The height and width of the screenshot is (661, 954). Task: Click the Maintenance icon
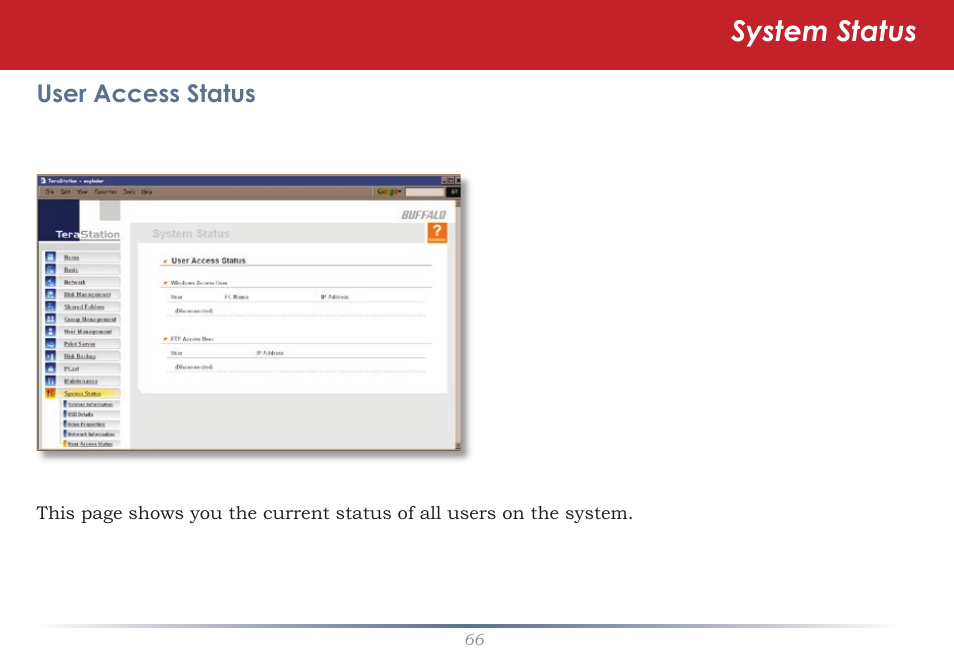point(50,381)
